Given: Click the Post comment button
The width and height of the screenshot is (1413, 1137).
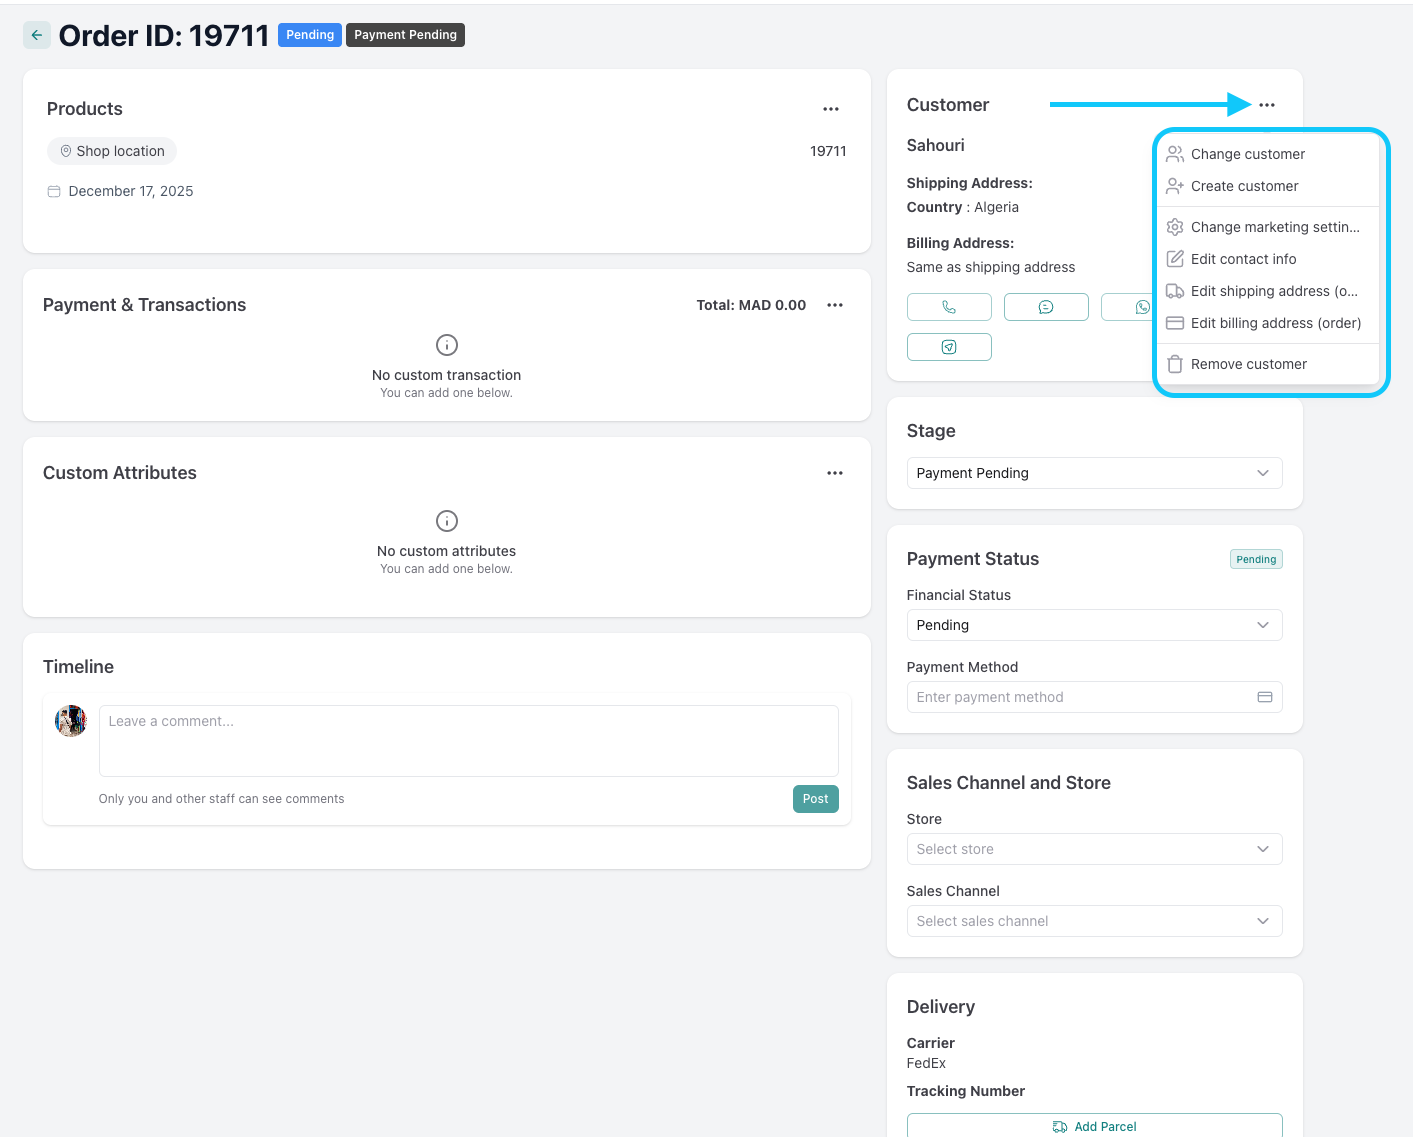Looking at the screenshot, I should (815, 799).
